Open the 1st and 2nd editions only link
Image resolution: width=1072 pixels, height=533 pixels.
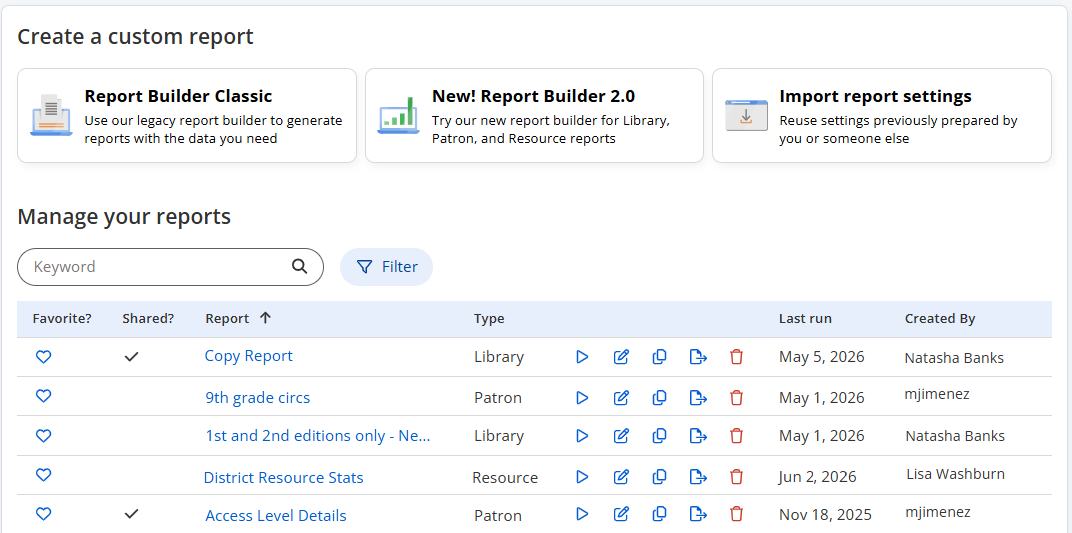click(318, 436)
